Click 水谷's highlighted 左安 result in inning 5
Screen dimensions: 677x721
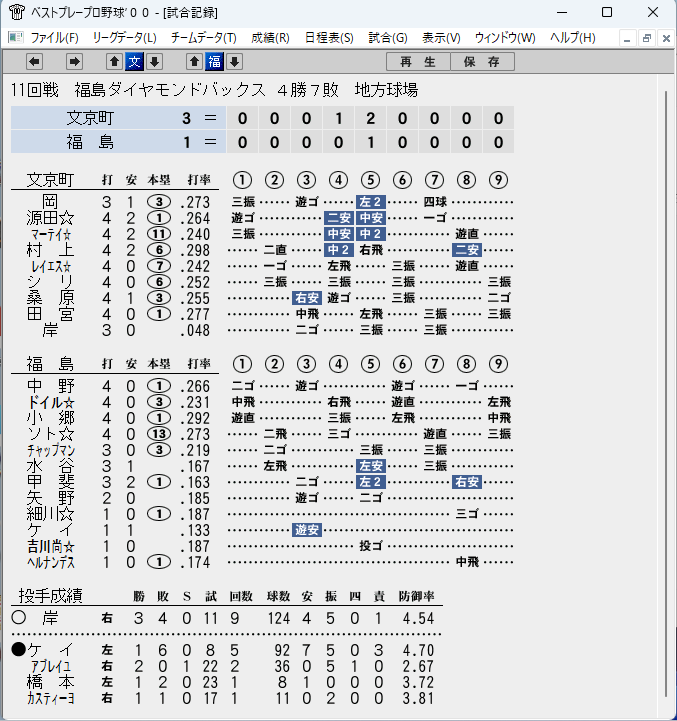371,466
